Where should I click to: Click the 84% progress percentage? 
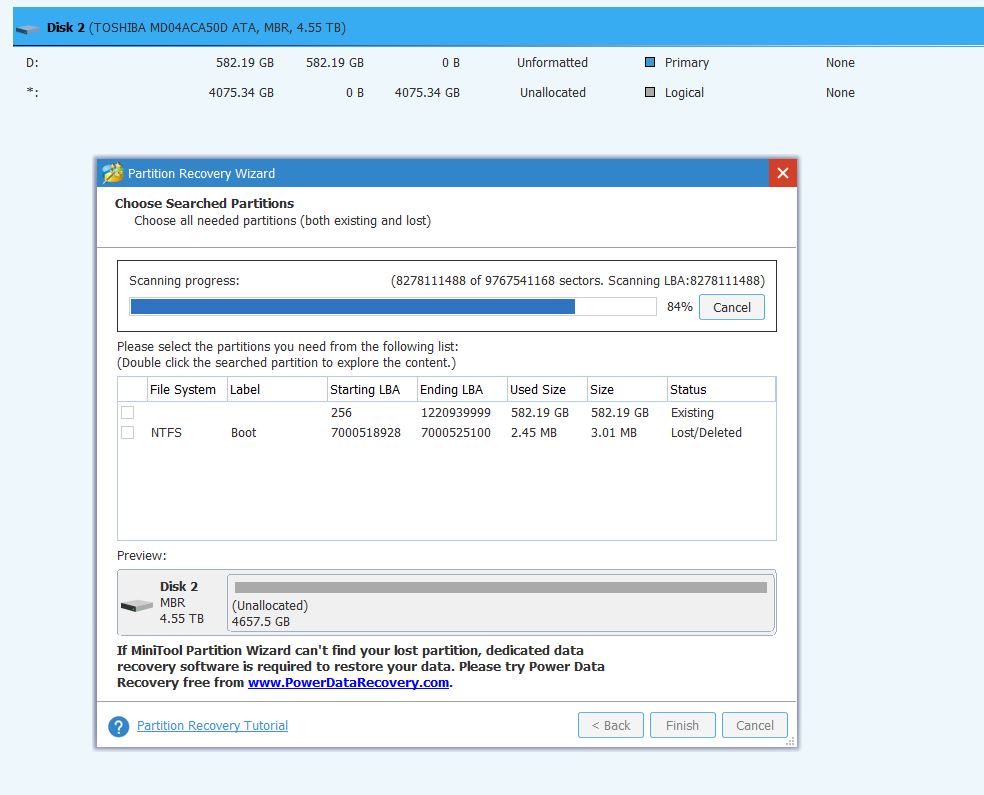(680, 306)
